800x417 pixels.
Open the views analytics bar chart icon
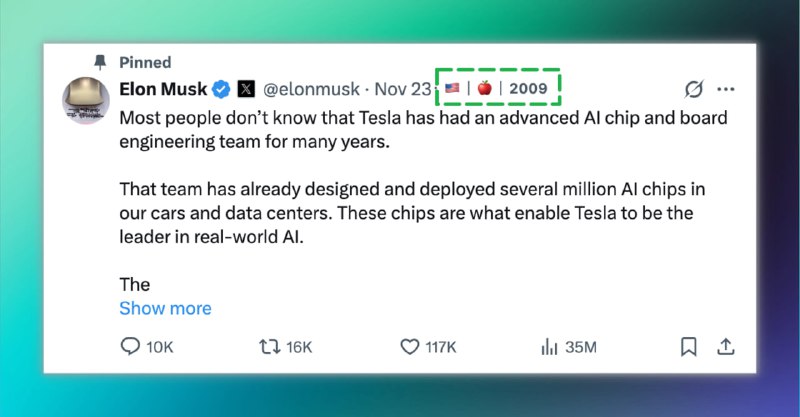548,347
